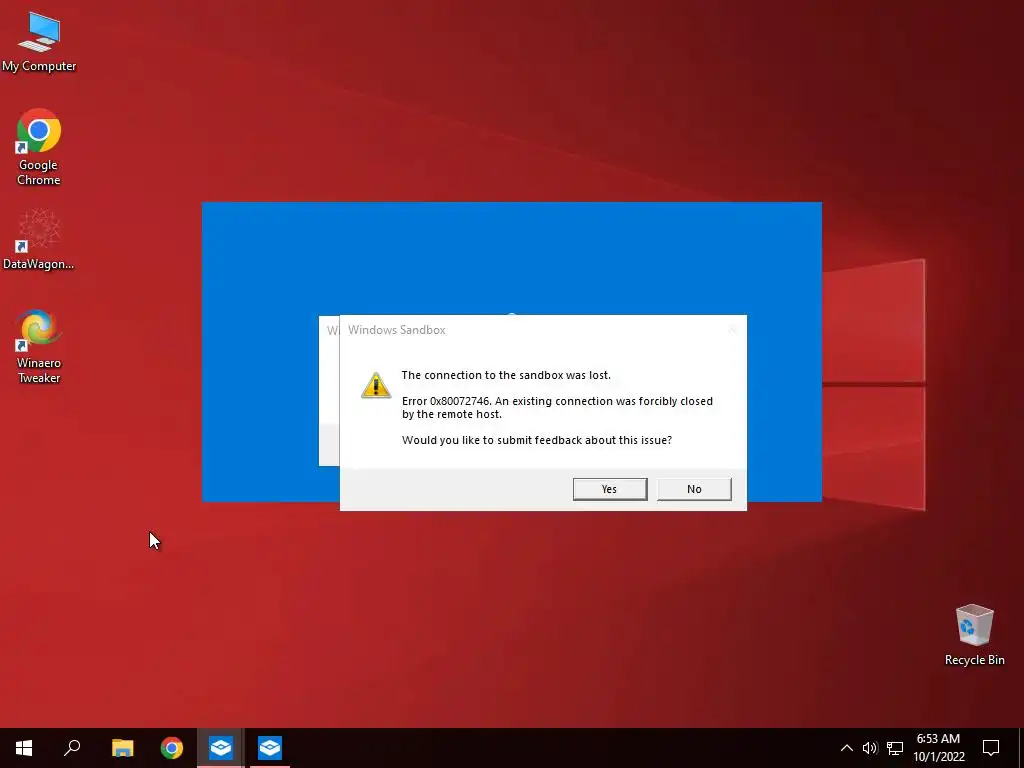The width and height of the screenshot is (1024, 768).
Task: Switch to first Windows Sandbox taskbar item
Action: click(x=221, y=748)
